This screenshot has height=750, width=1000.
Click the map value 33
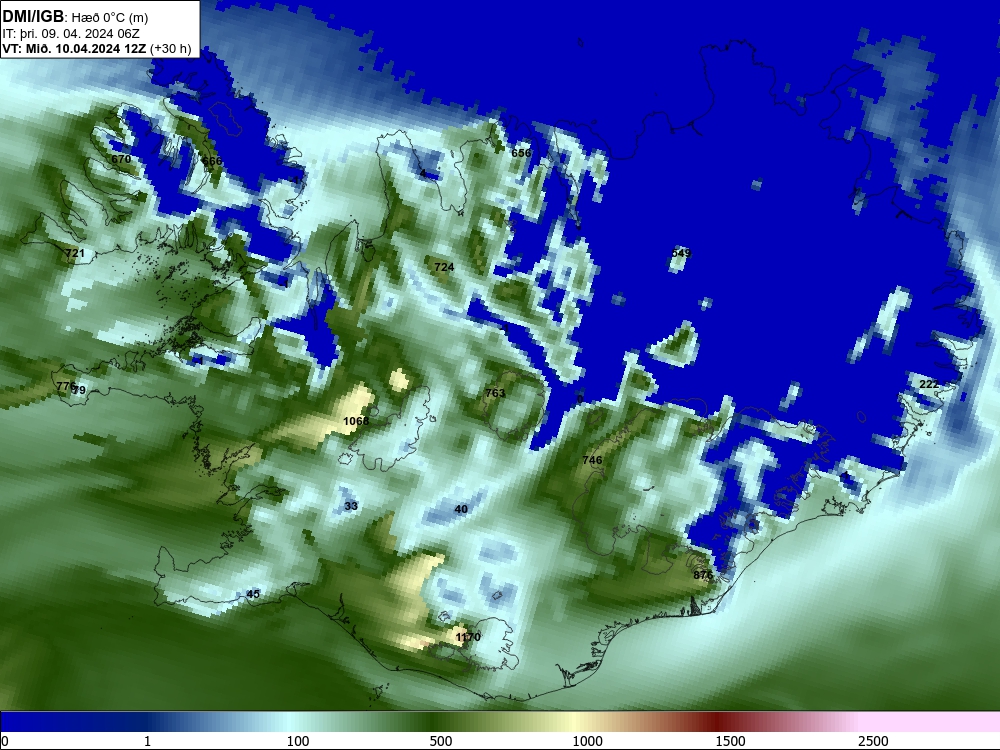351,506
